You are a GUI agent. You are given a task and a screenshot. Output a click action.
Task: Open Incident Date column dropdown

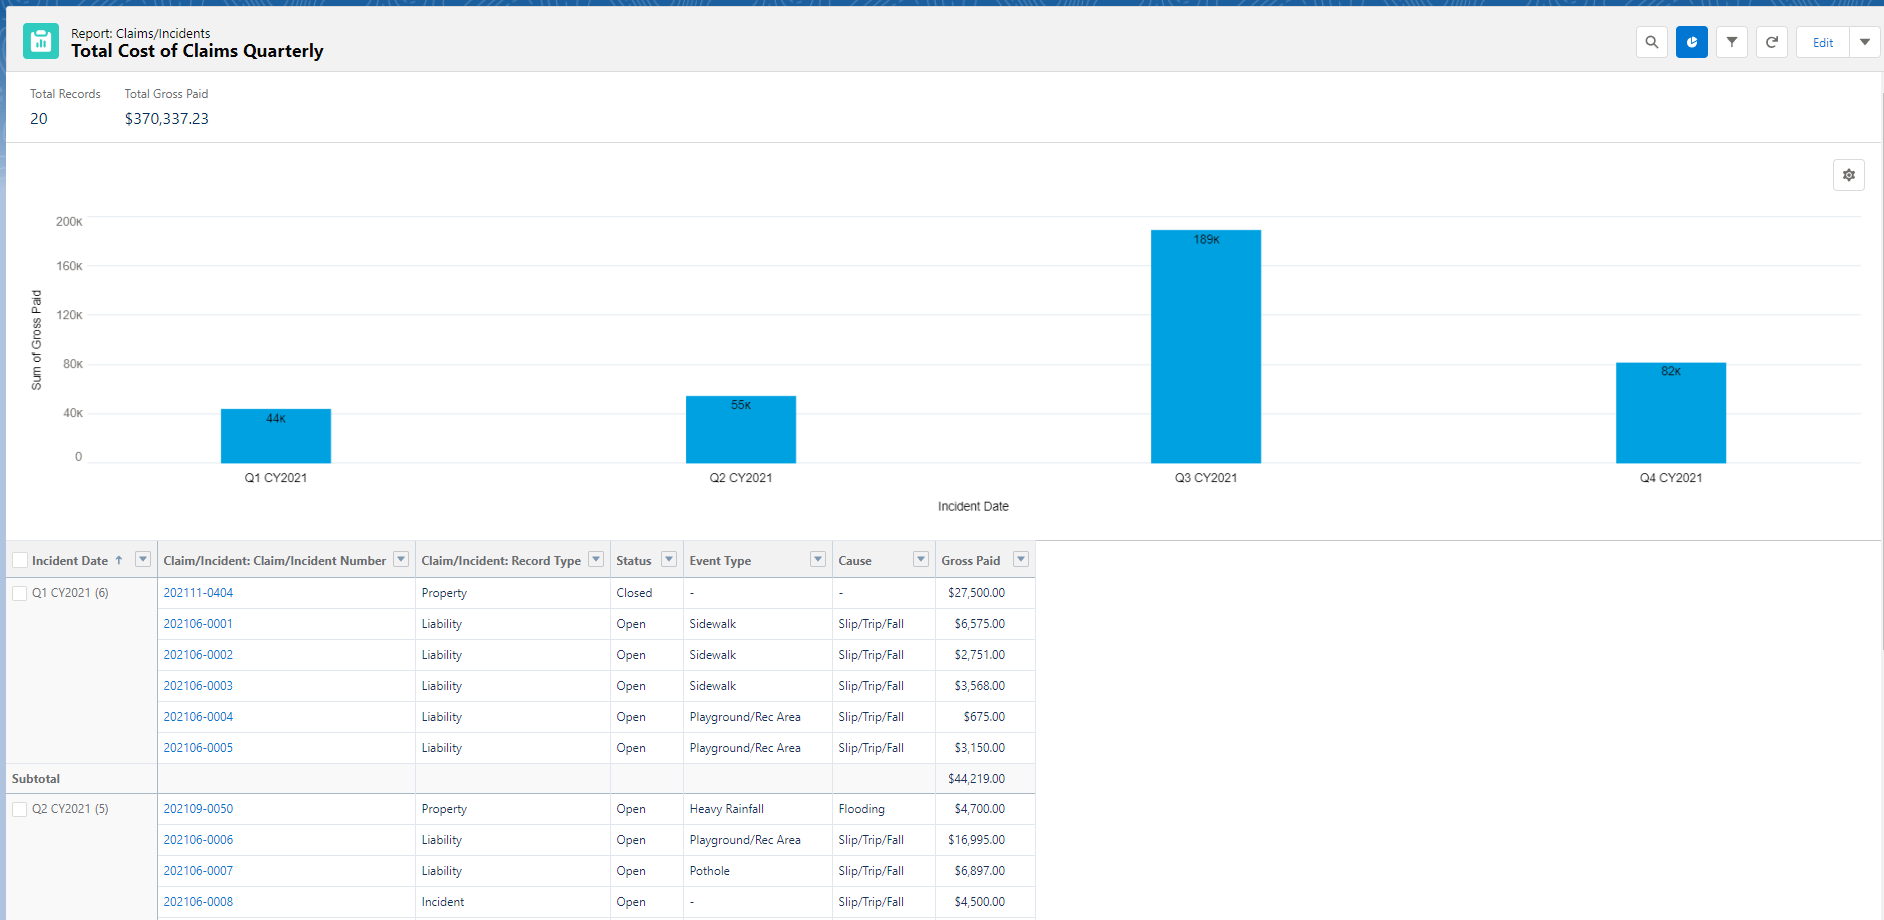pyautogui.click(x=143, y=559)
